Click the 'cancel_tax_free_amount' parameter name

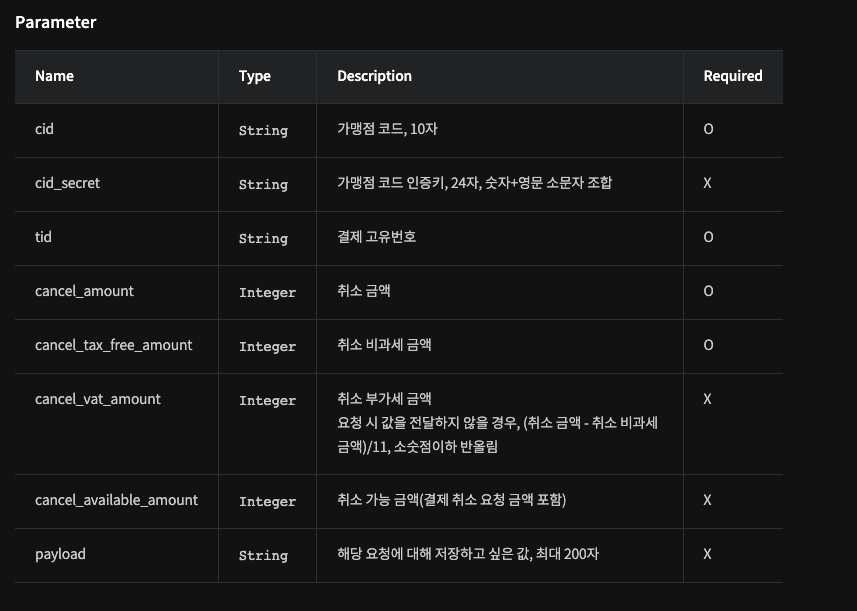tap(114, 345)
